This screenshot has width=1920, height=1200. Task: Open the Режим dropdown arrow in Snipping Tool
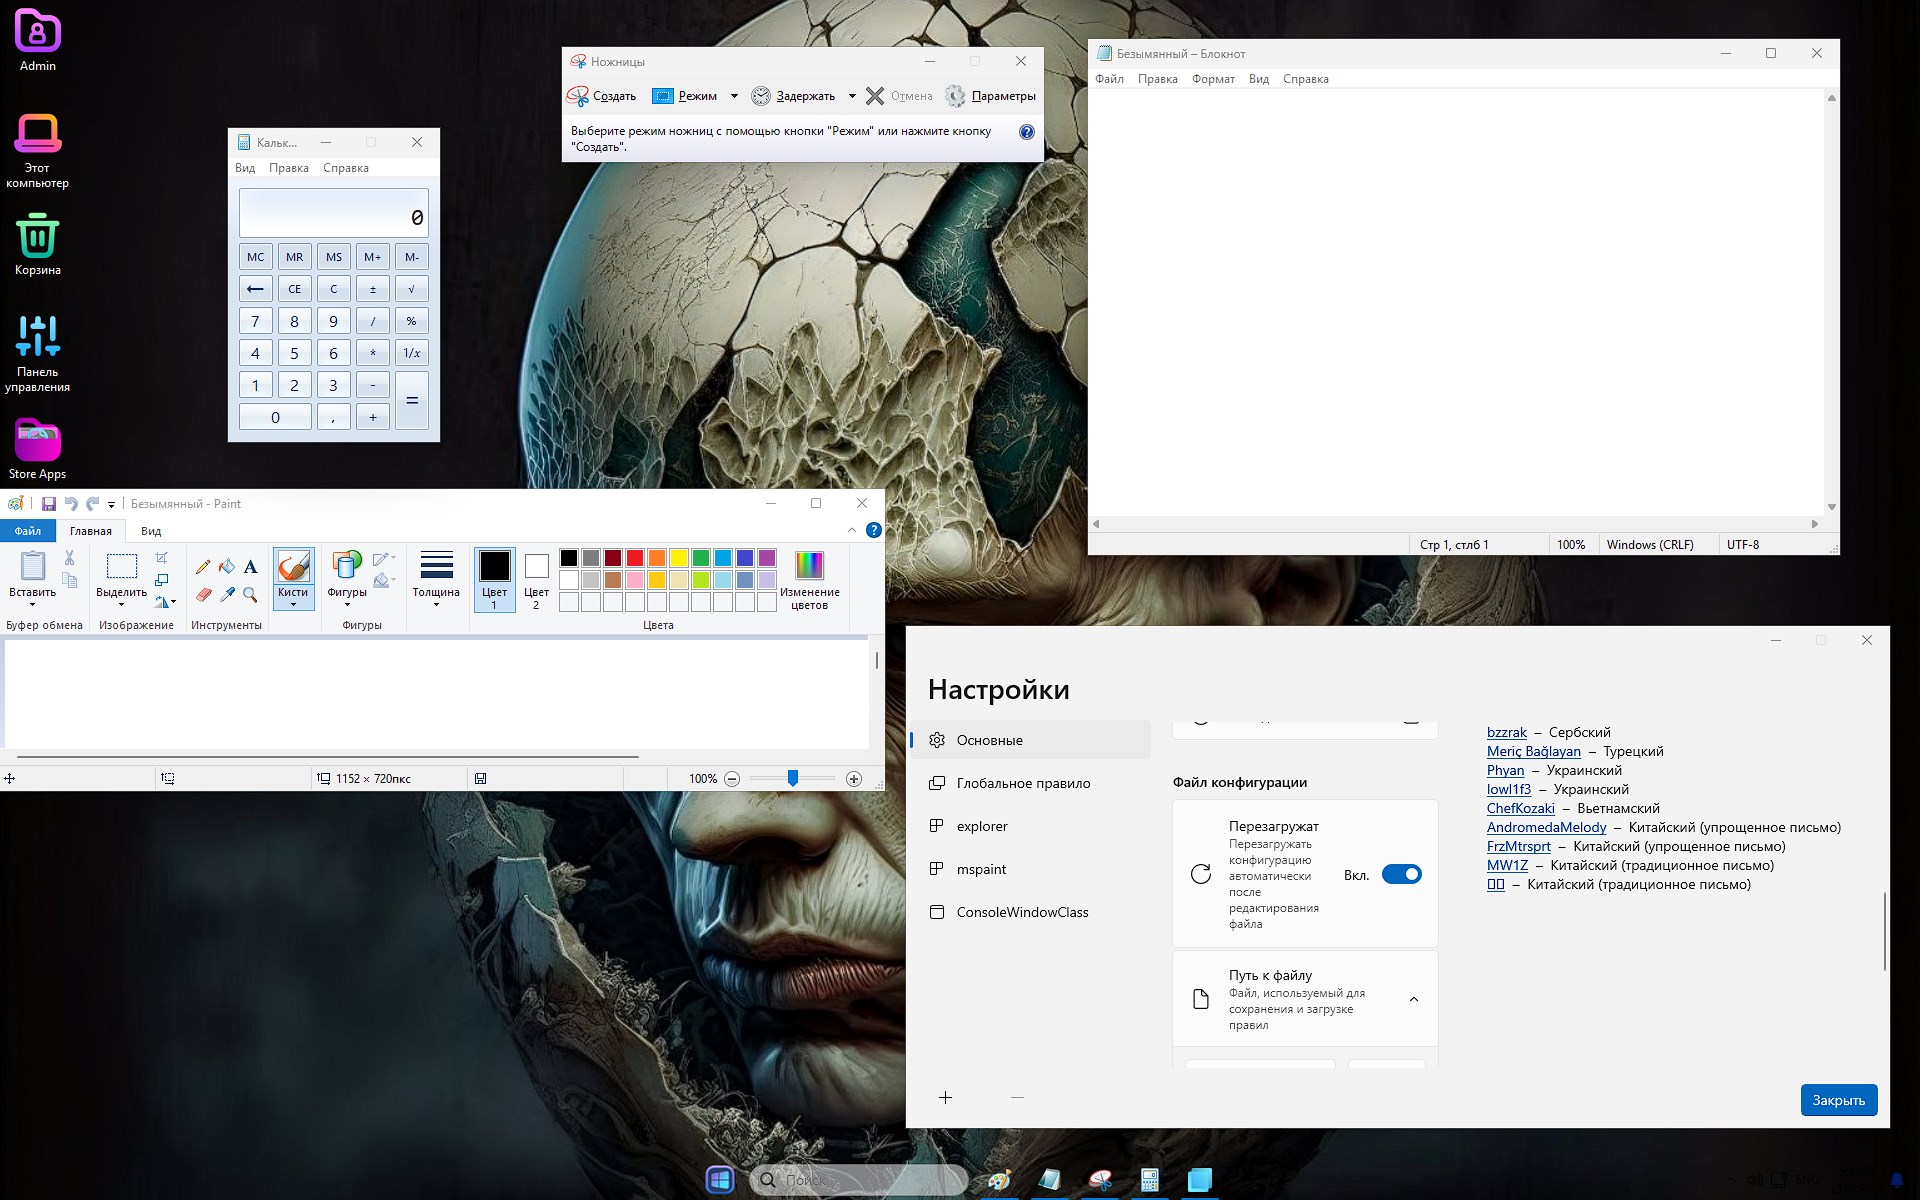point(734,96)
